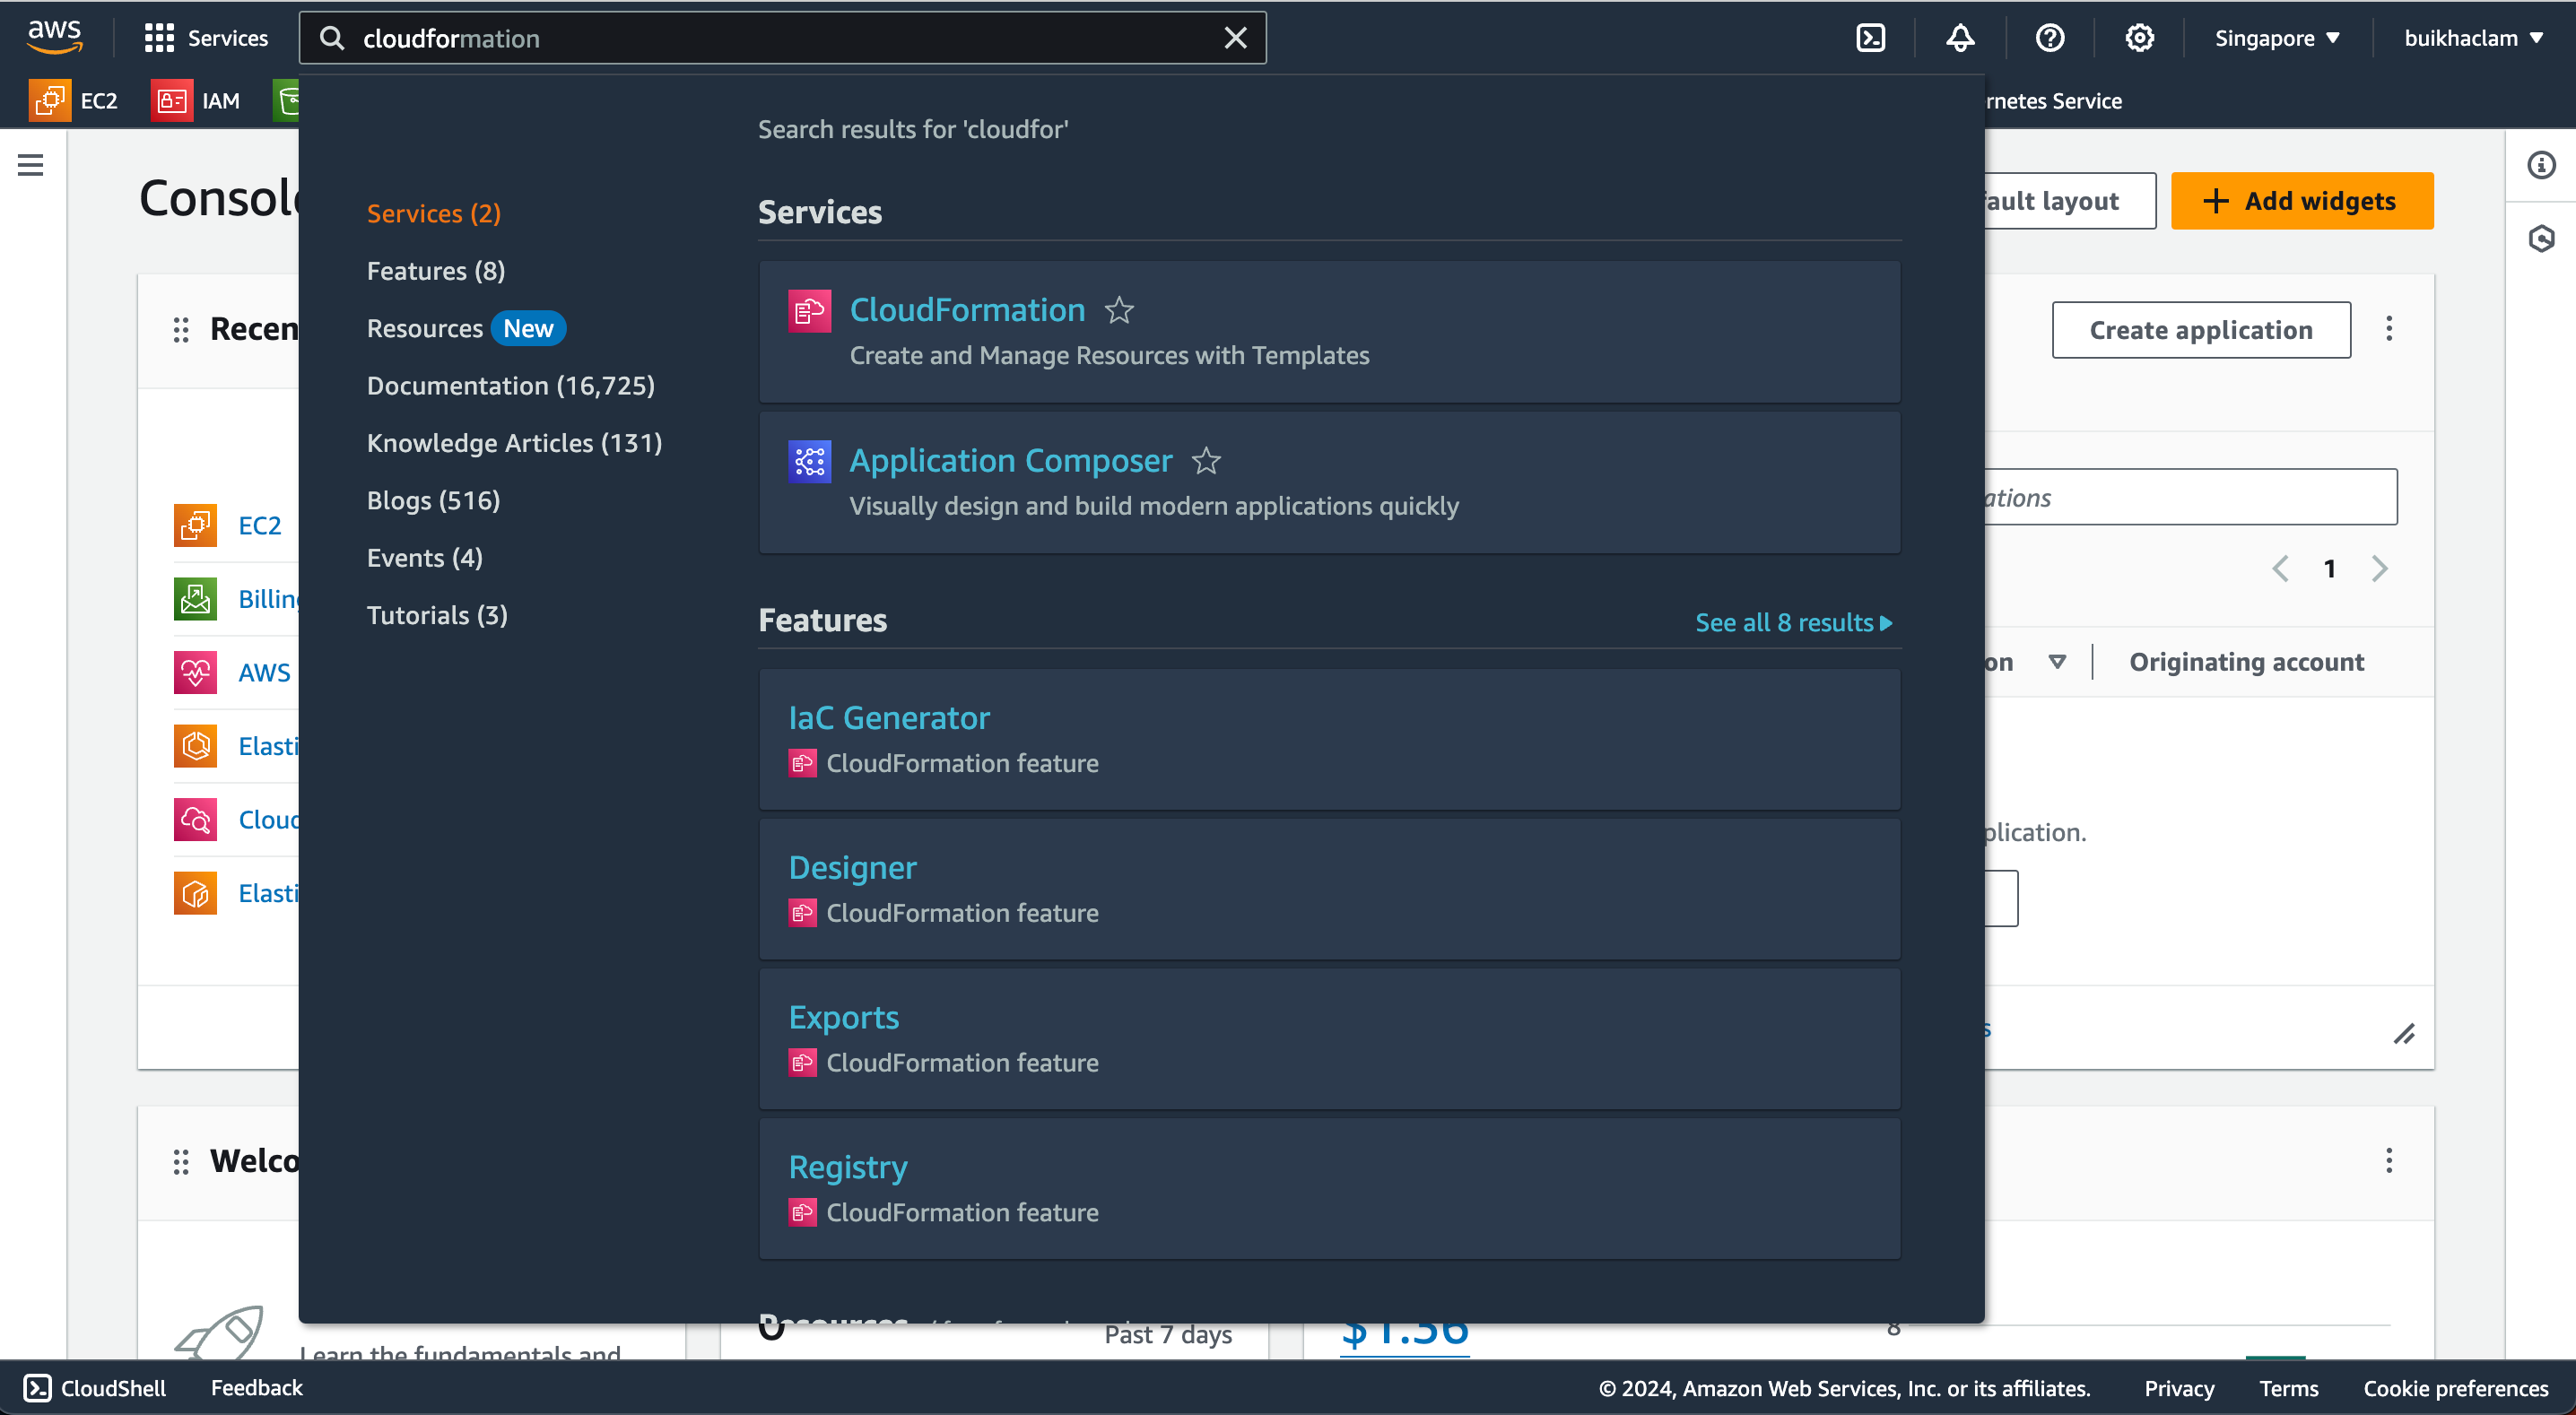Viewport: 2576px width, 1415px height.
Task: Open the CloudFormation service icon
Action: pos(809,311)
